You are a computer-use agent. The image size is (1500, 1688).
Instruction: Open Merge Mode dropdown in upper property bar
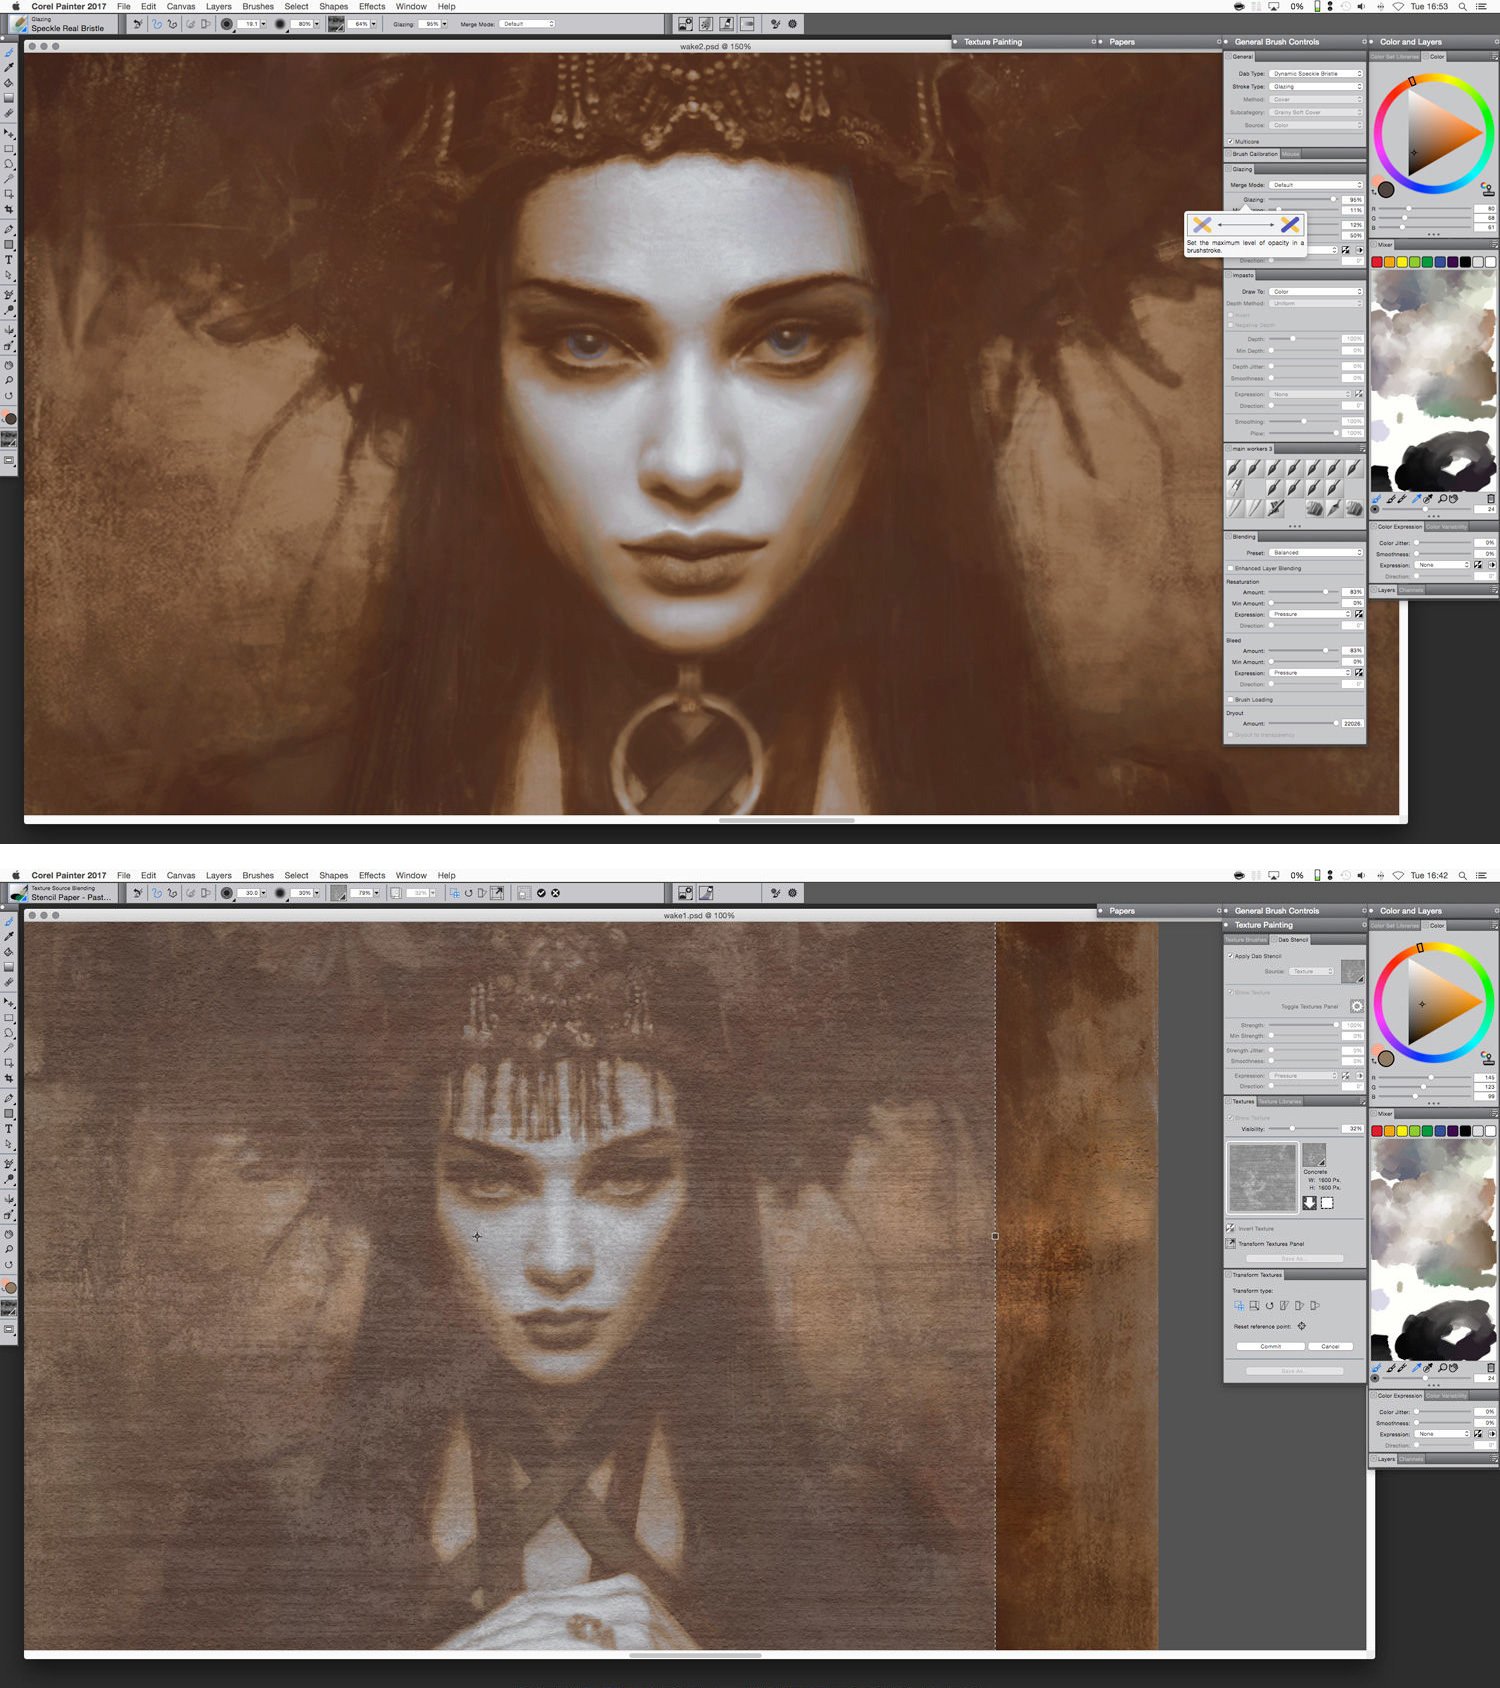[526, 24]
